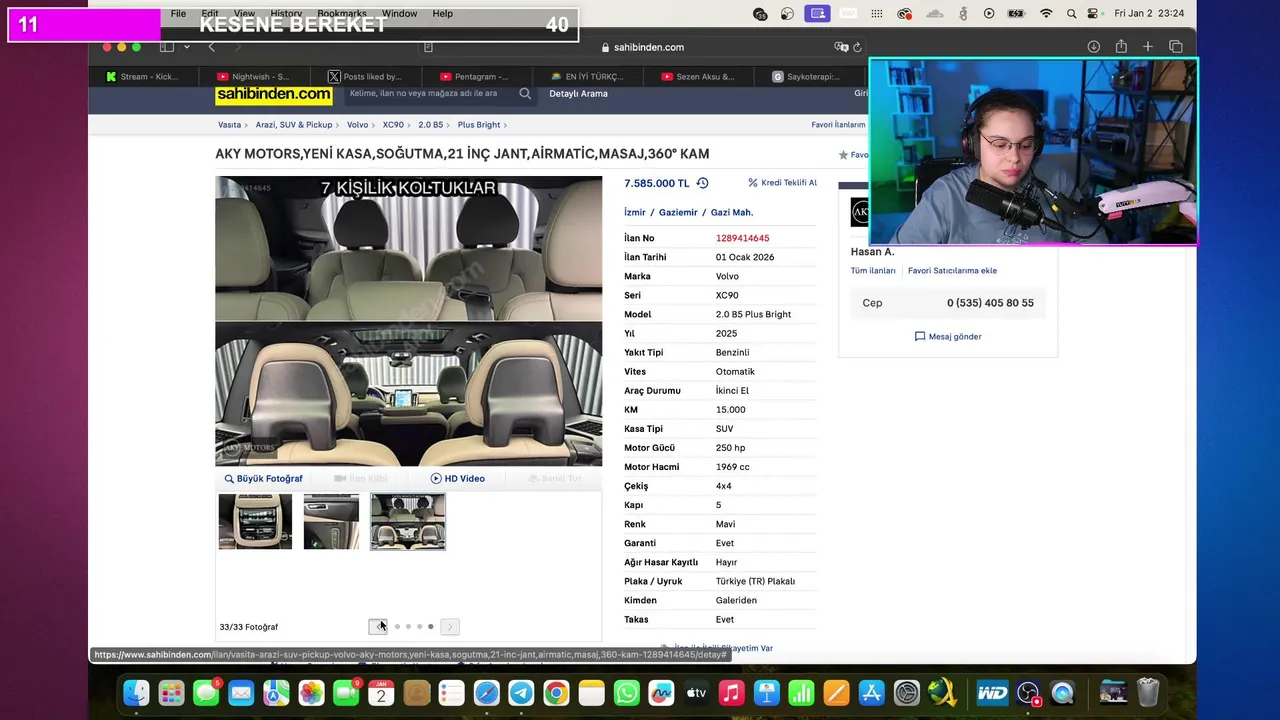Show the tab overview icon
Viewport: 1280px width, 720px height.
pos(1176,47)
